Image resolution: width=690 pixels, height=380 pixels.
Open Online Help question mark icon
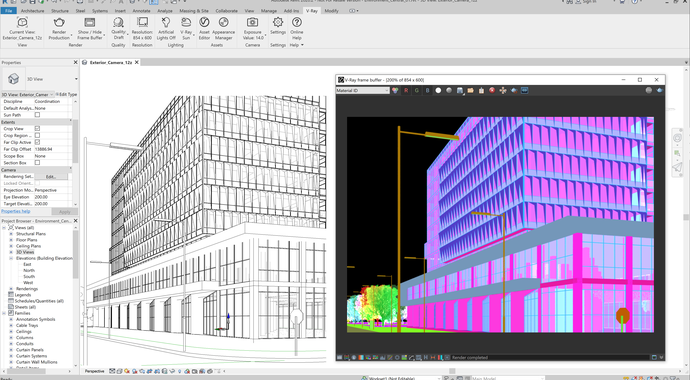click(x=297, y=22)
